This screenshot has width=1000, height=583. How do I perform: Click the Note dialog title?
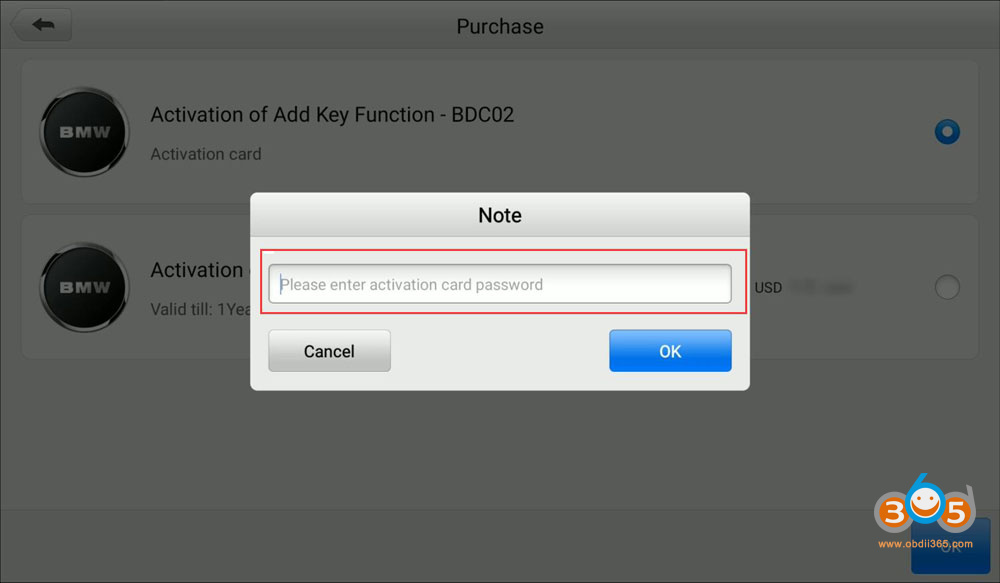point(500,215)
